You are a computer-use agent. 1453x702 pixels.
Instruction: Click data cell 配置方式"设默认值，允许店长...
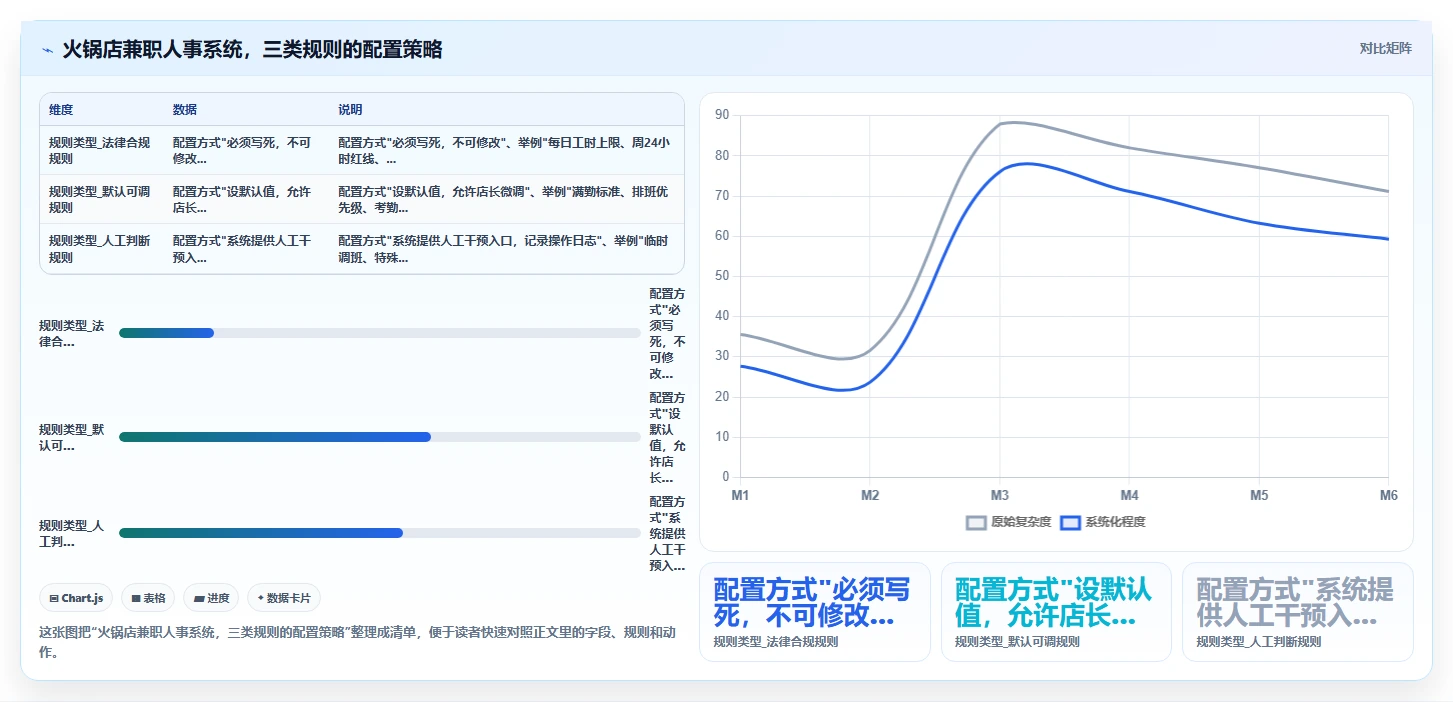[x=244, y=200]
